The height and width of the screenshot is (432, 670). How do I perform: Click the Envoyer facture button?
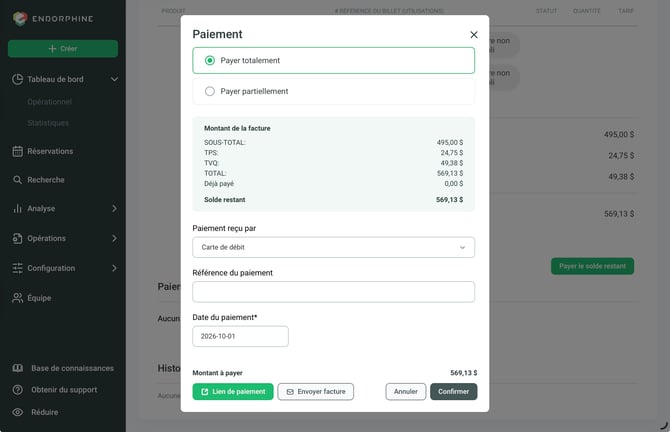[315, 392]
